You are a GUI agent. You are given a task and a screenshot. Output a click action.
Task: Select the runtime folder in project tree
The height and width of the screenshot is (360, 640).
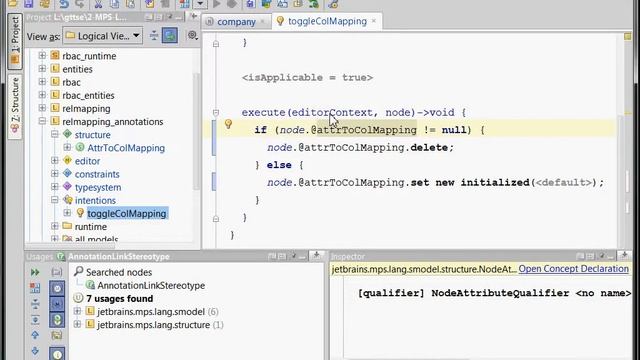tap(91, 227)
